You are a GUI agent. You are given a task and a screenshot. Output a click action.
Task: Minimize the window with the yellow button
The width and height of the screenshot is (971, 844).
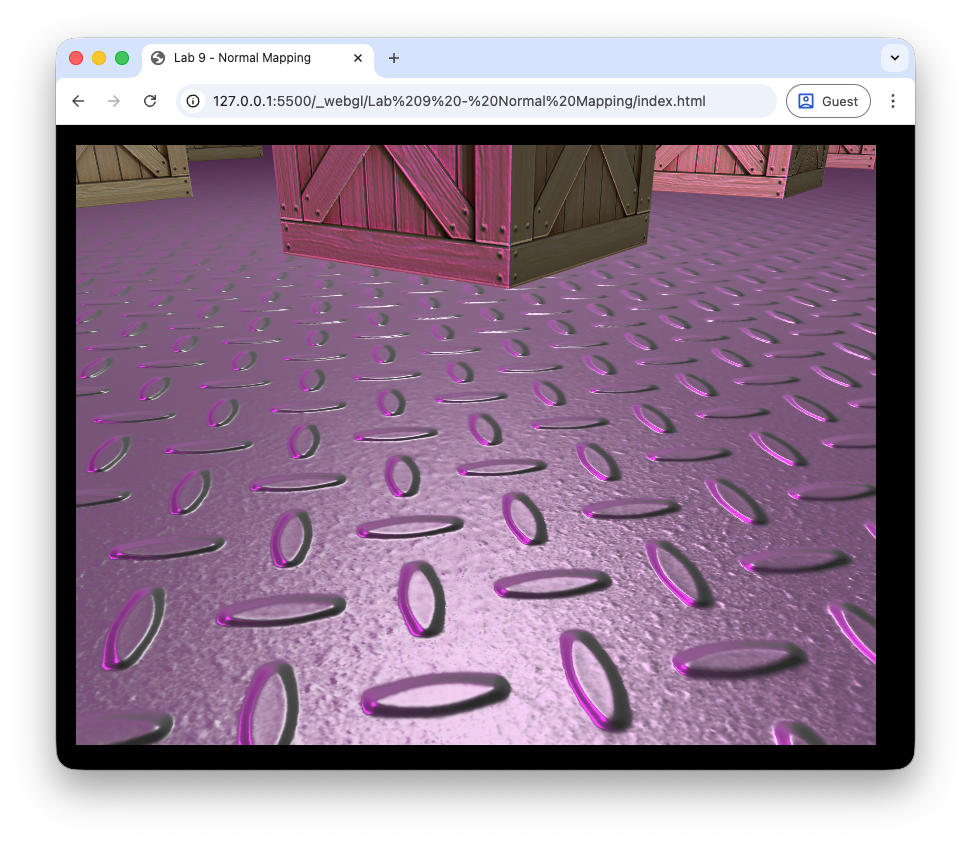click(x=99, y=58)
